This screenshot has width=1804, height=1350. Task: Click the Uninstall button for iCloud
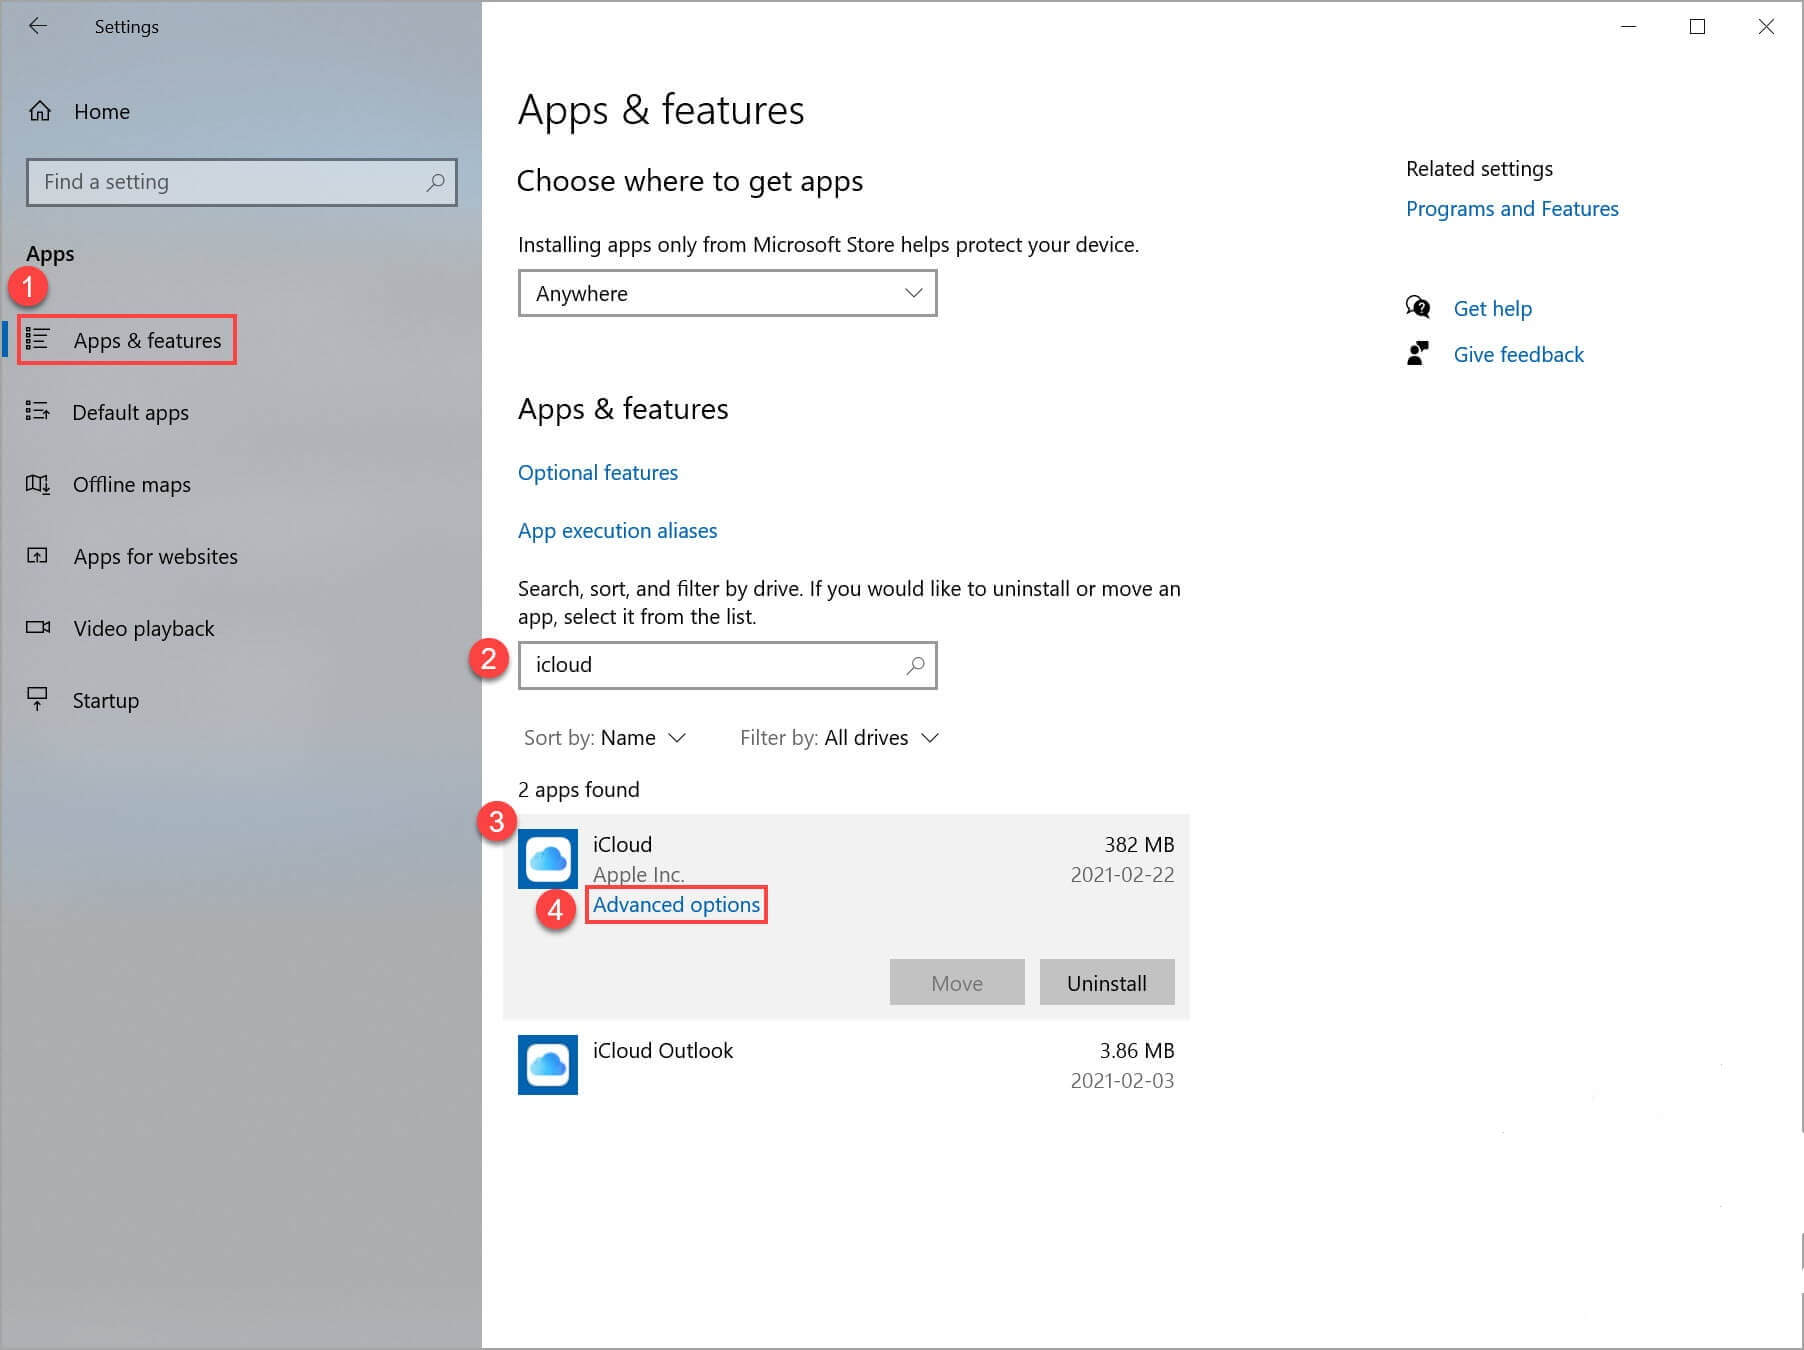click(1106, 983)
